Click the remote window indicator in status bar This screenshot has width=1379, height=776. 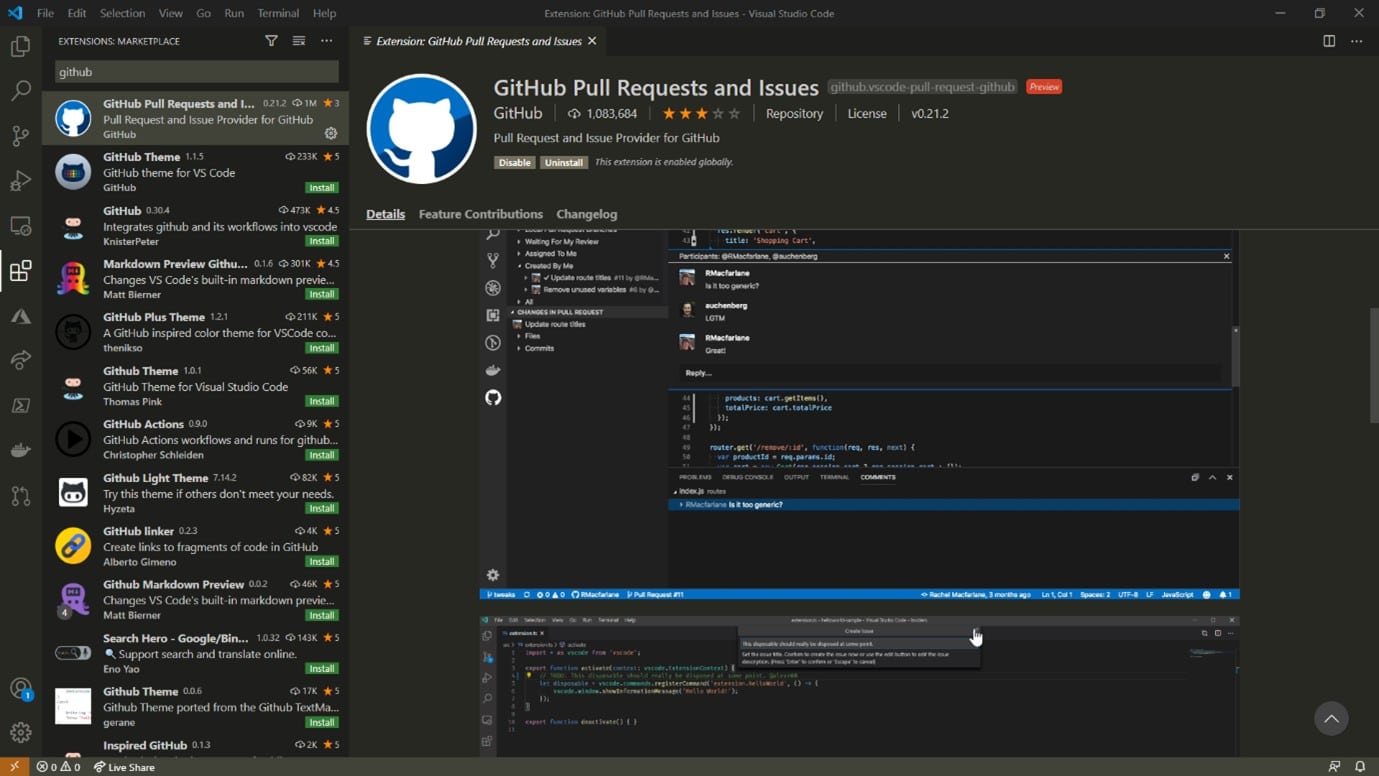pos(14,767)
